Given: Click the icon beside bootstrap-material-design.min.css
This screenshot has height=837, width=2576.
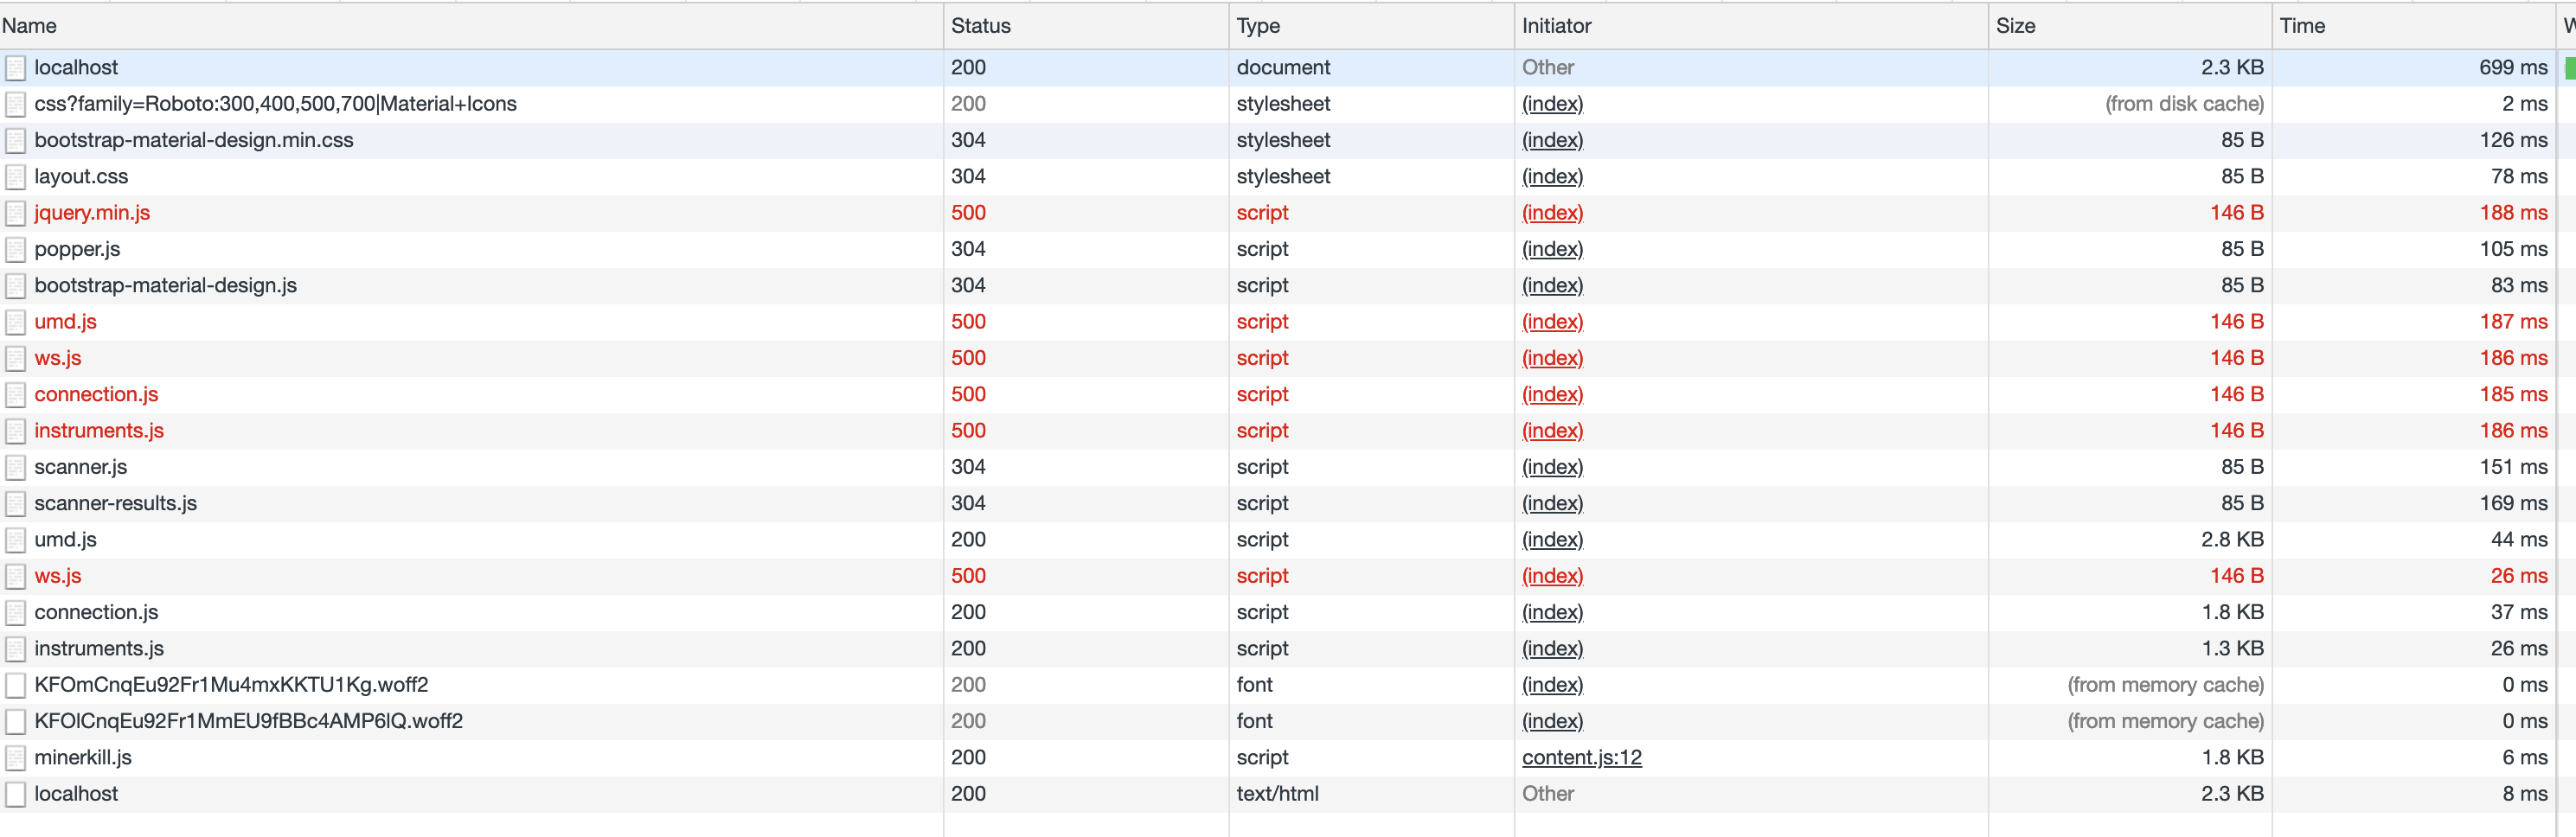Looking at the screenshot, I should (15, 140).
